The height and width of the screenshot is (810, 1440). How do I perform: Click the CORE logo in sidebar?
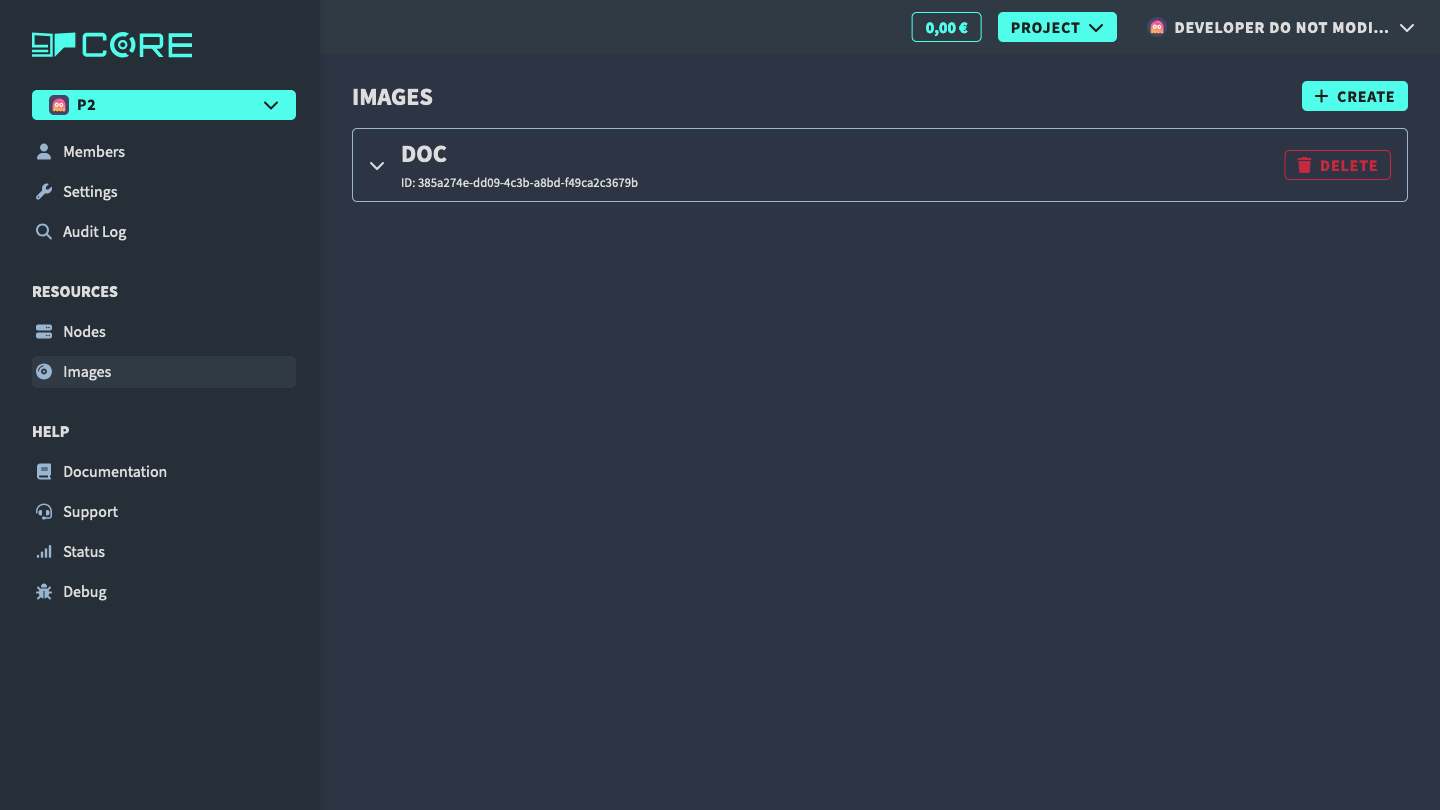tap(112, 45)
